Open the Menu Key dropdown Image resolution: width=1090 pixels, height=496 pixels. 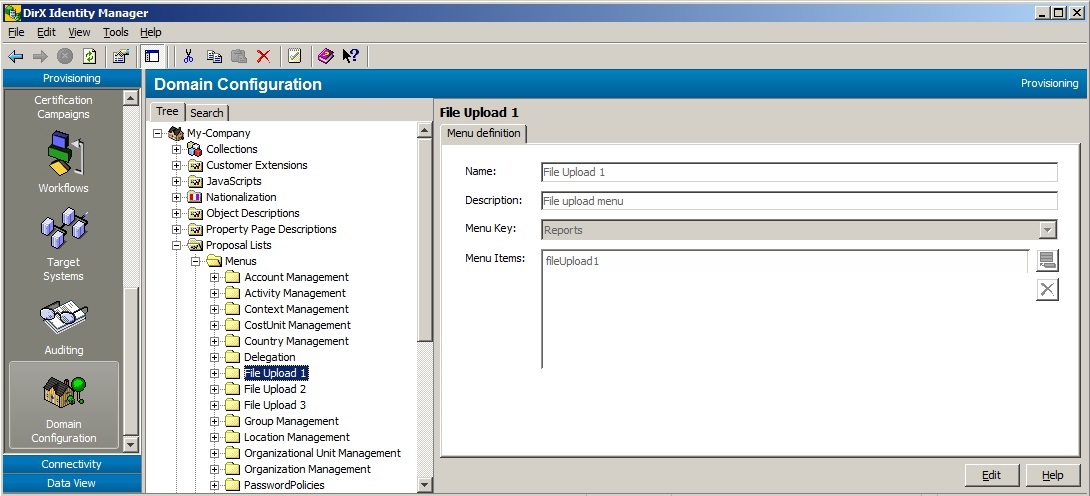click(x=1047, y=230)
